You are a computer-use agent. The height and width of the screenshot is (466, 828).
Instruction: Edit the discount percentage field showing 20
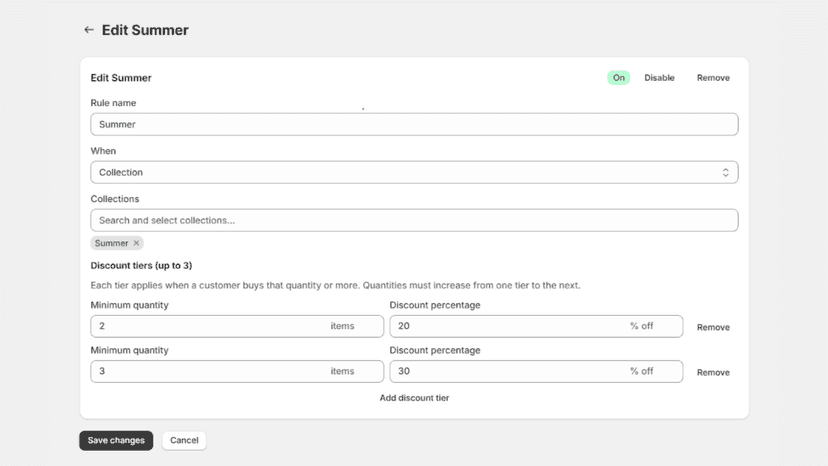coord(536,326)
